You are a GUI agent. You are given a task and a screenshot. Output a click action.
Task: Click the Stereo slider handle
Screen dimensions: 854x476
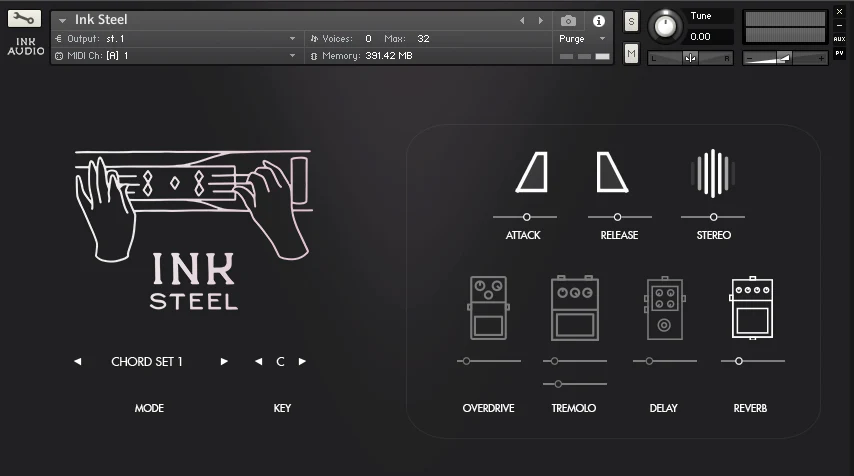[x=713, y=217]
